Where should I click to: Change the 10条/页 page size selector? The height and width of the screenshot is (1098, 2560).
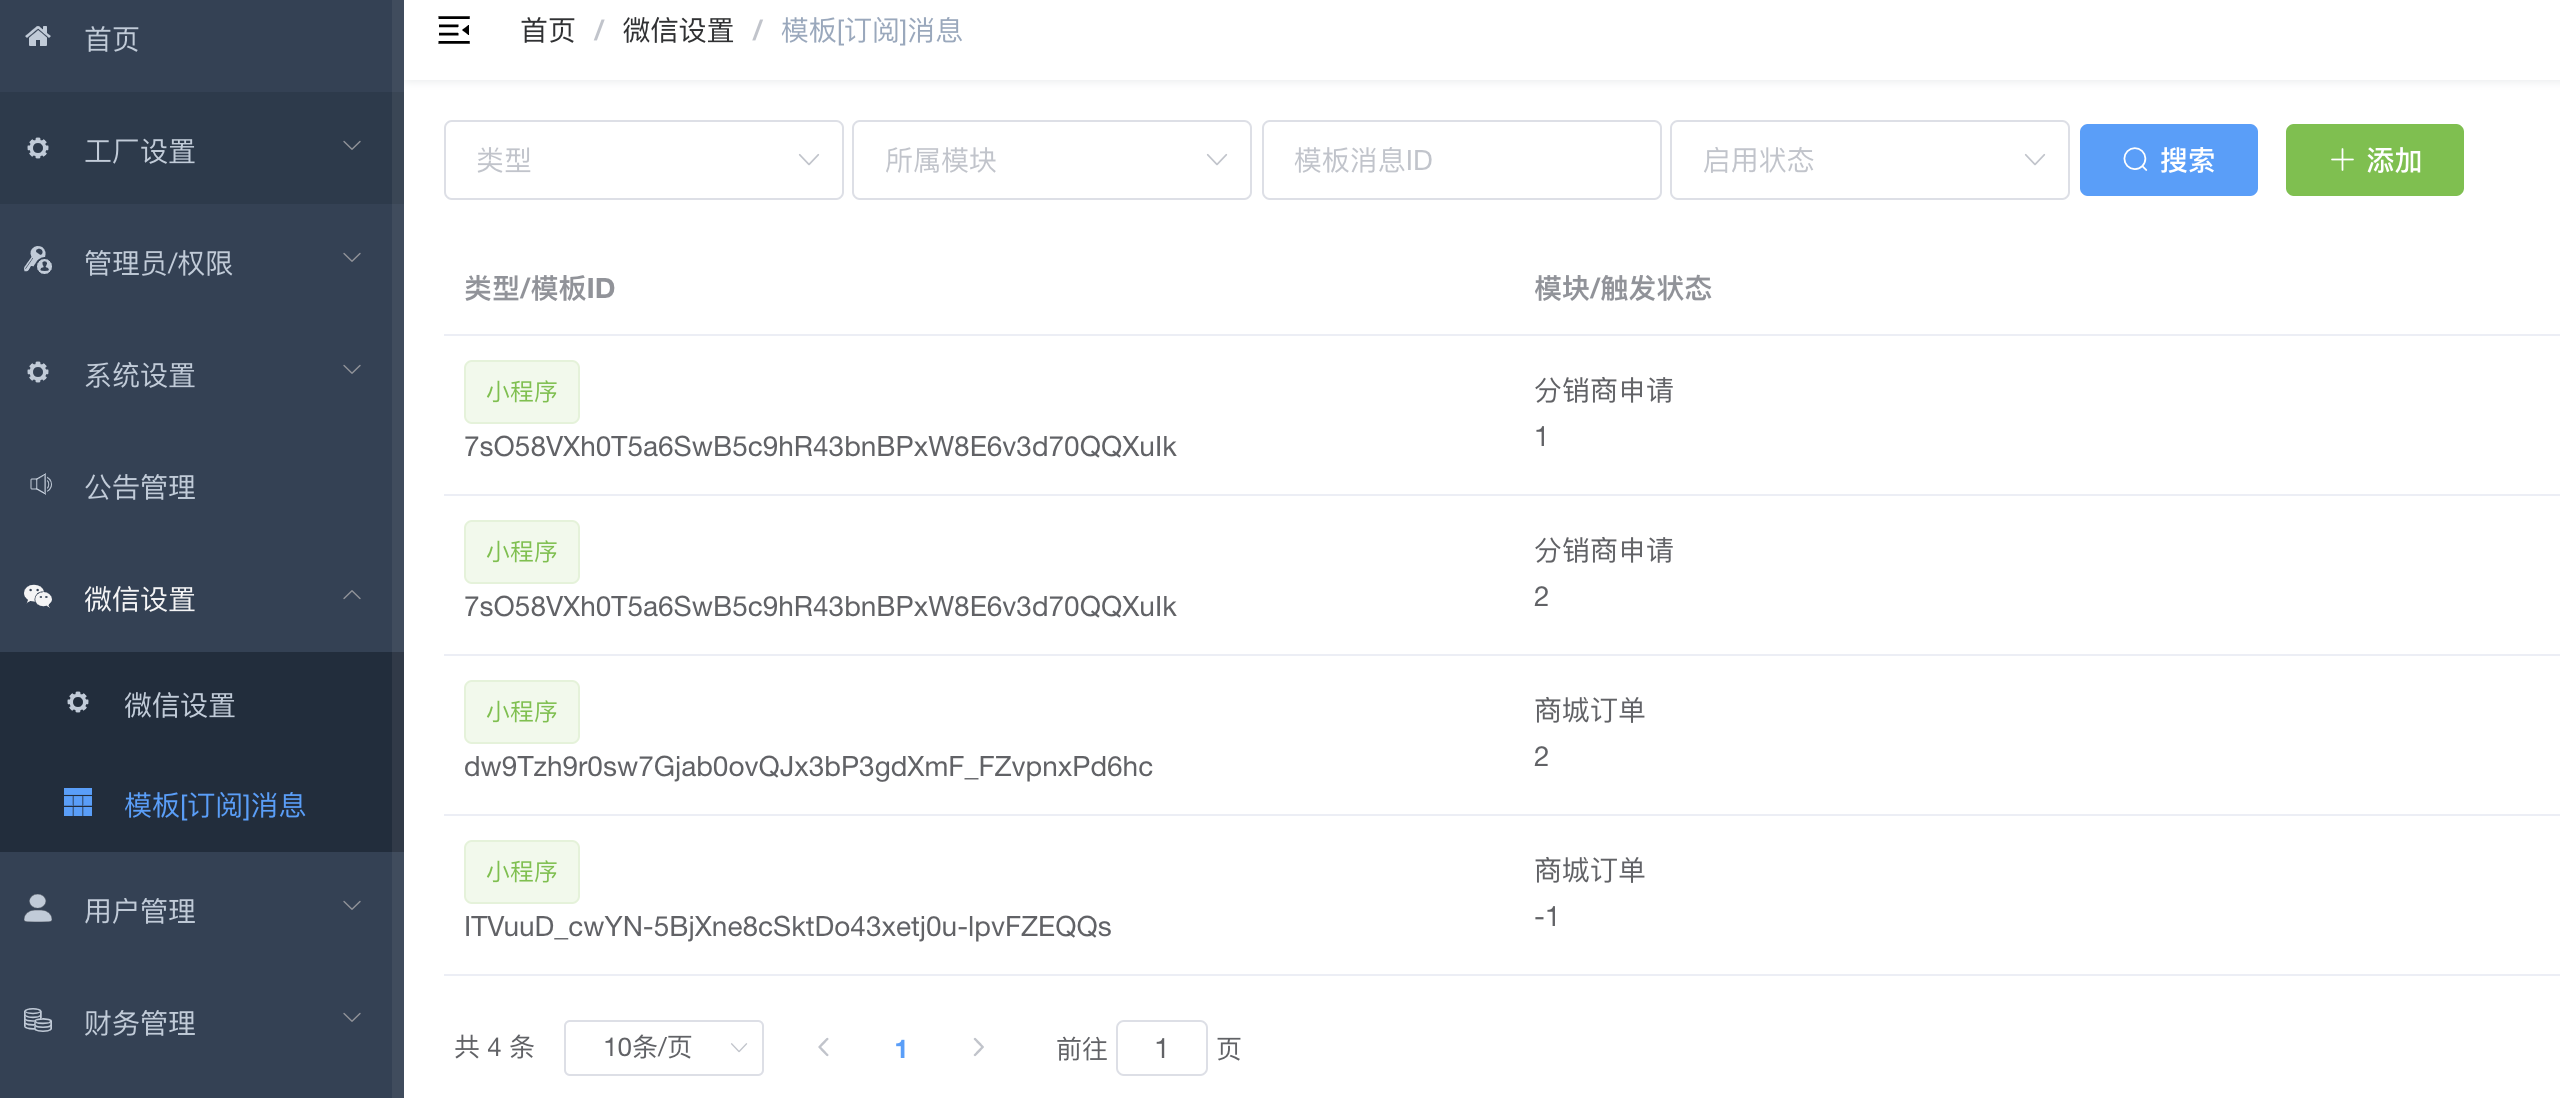[x=663, y=1047]
